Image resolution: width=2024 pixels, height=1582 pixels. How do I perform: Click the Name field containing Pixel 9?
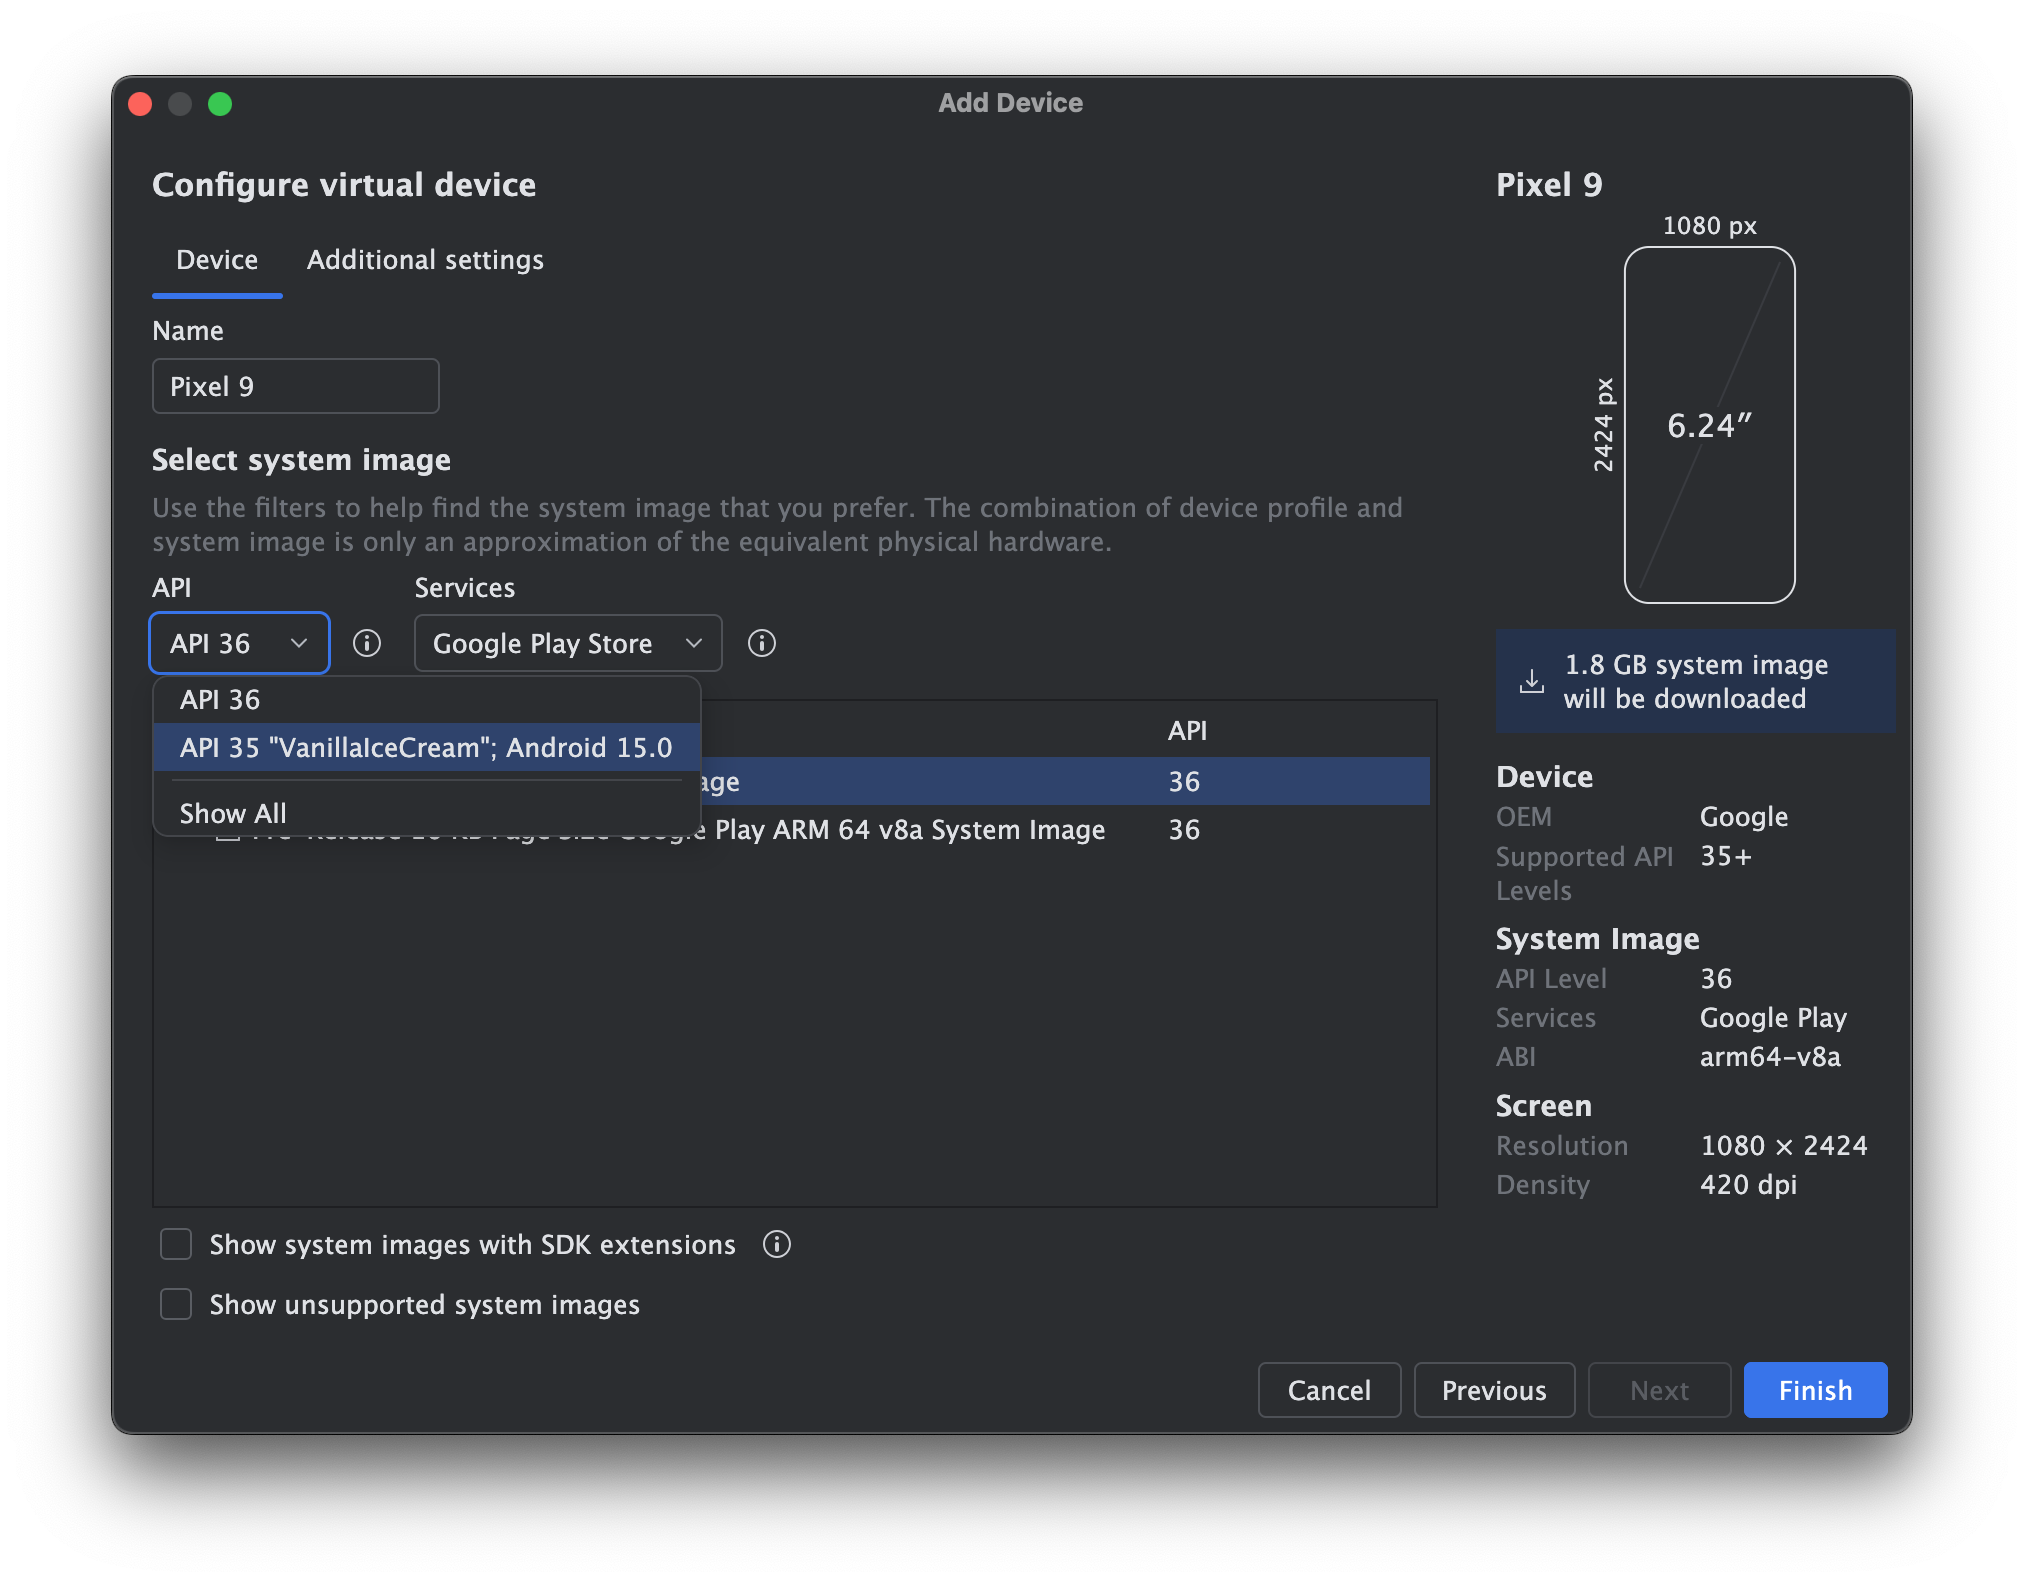(295, 386)
